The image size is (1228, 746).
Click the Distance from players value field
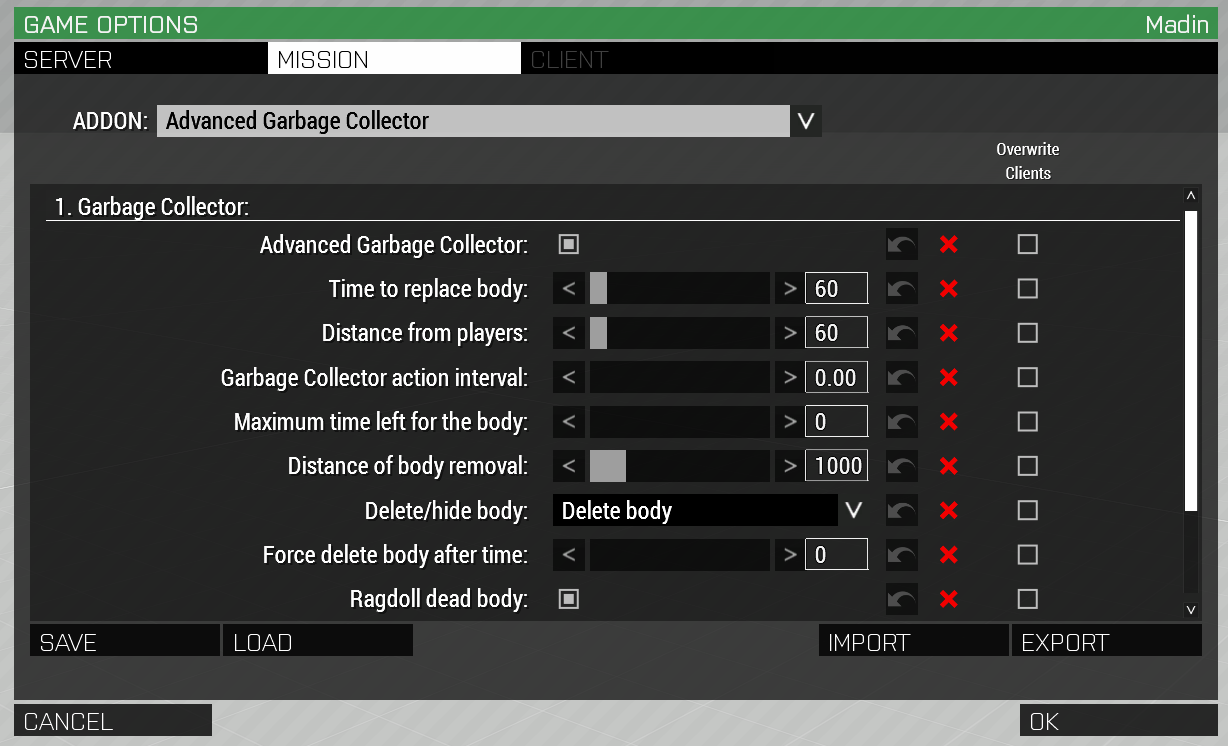[x=836, y=333]
